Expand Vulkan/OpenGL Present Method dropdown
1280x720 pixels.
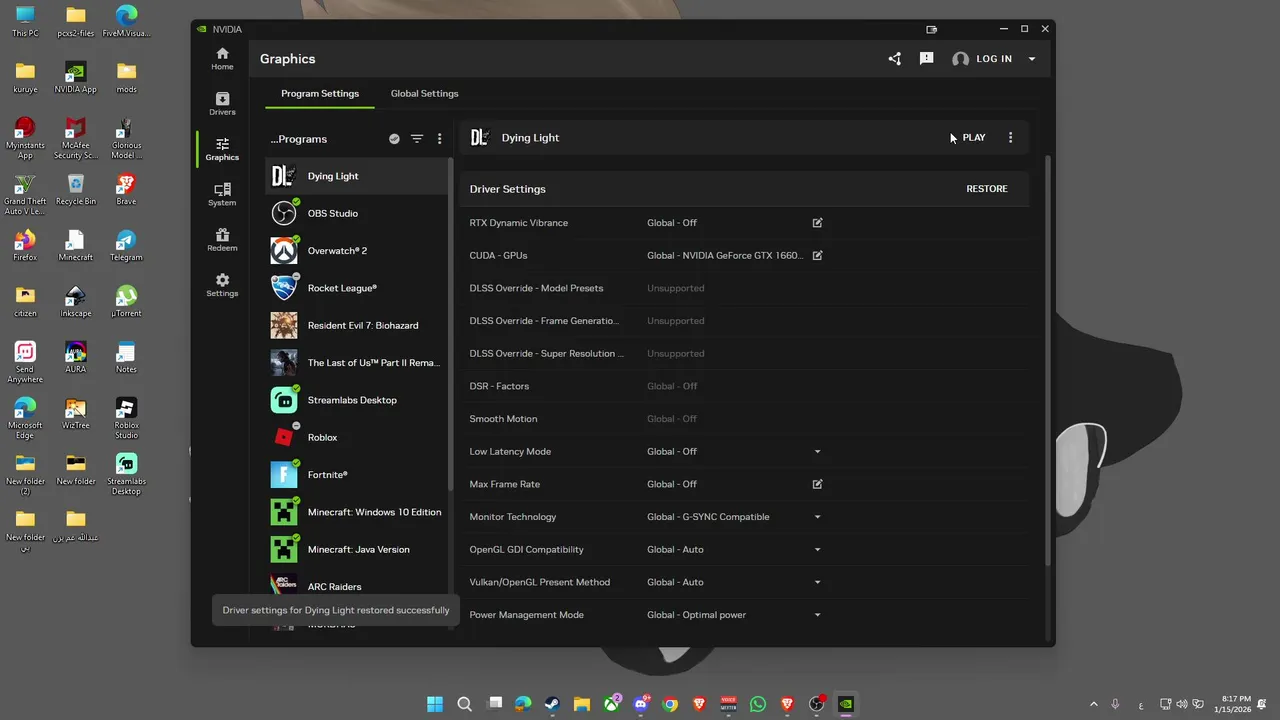(x=817, y=582)
